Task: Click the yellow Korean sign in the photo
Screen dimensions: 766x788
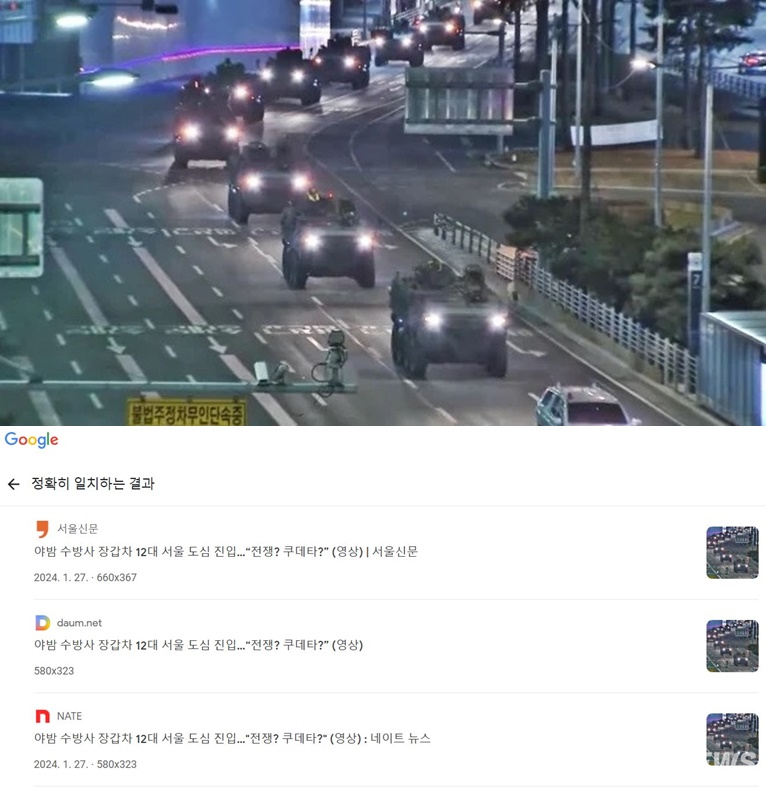Action: coord(186,413)
